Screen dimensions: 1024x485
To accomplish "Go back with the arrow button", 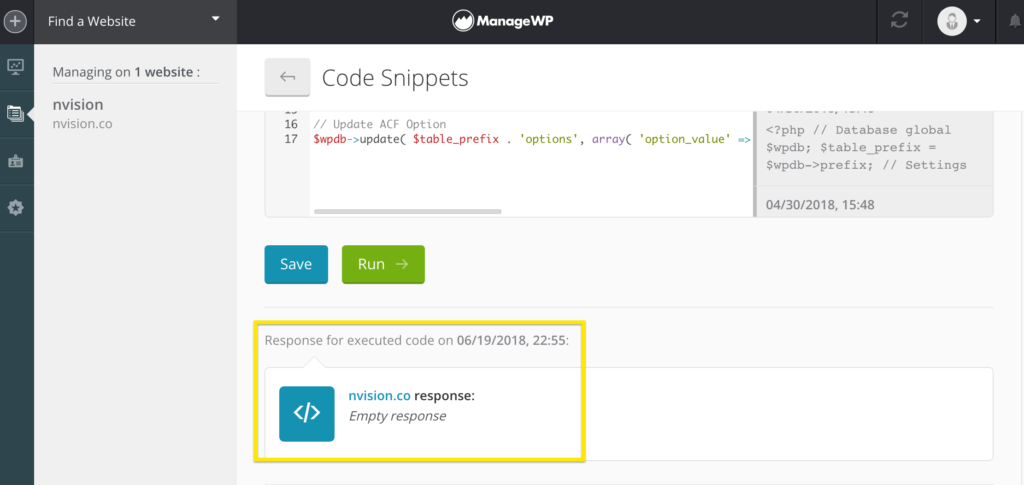I will tap(287, 77).
